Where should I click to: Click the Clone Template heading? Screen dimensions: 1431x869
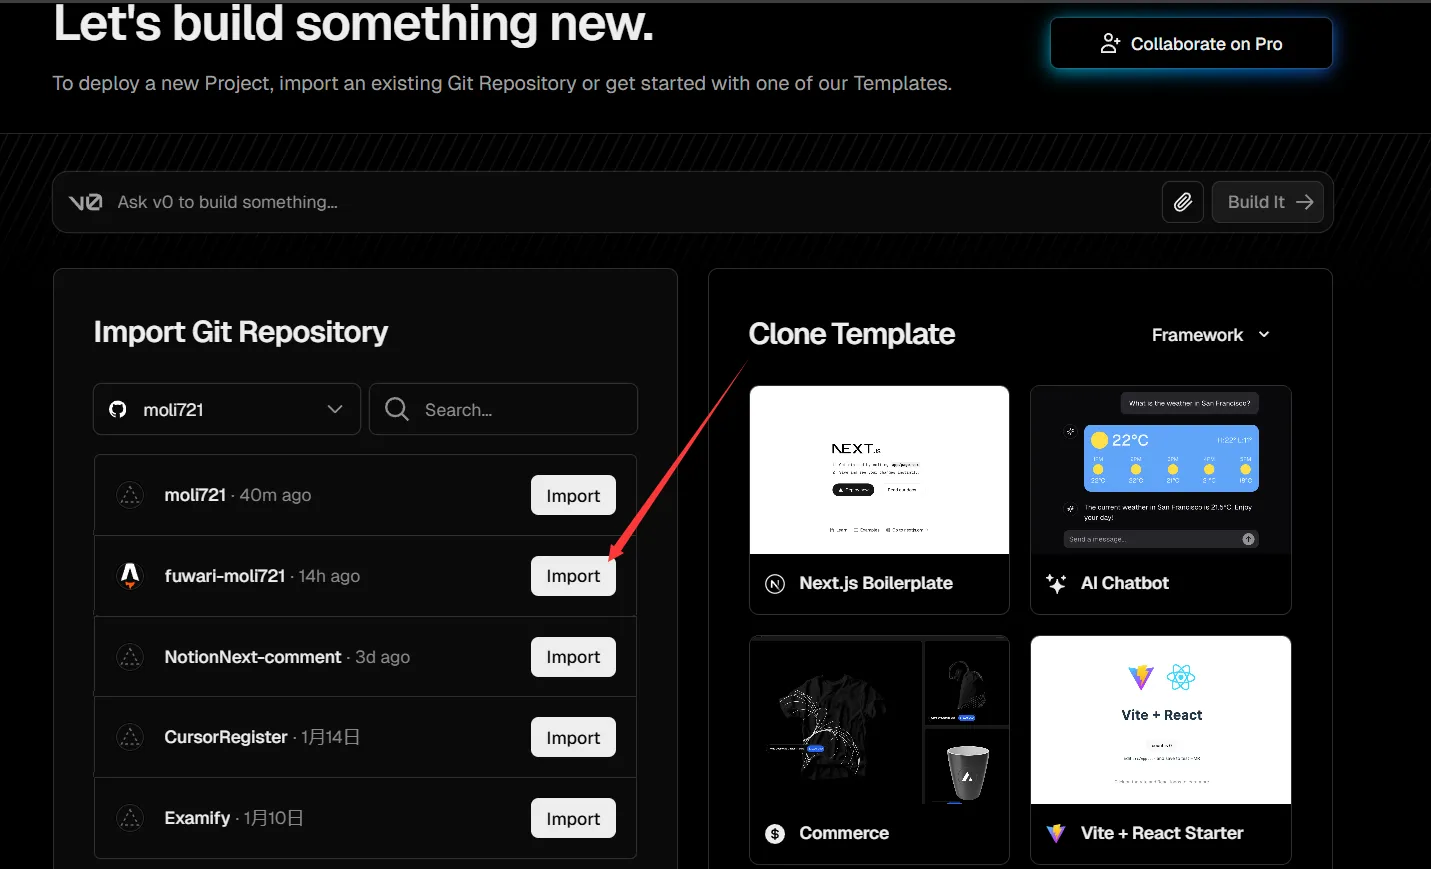tap(852, 334)
